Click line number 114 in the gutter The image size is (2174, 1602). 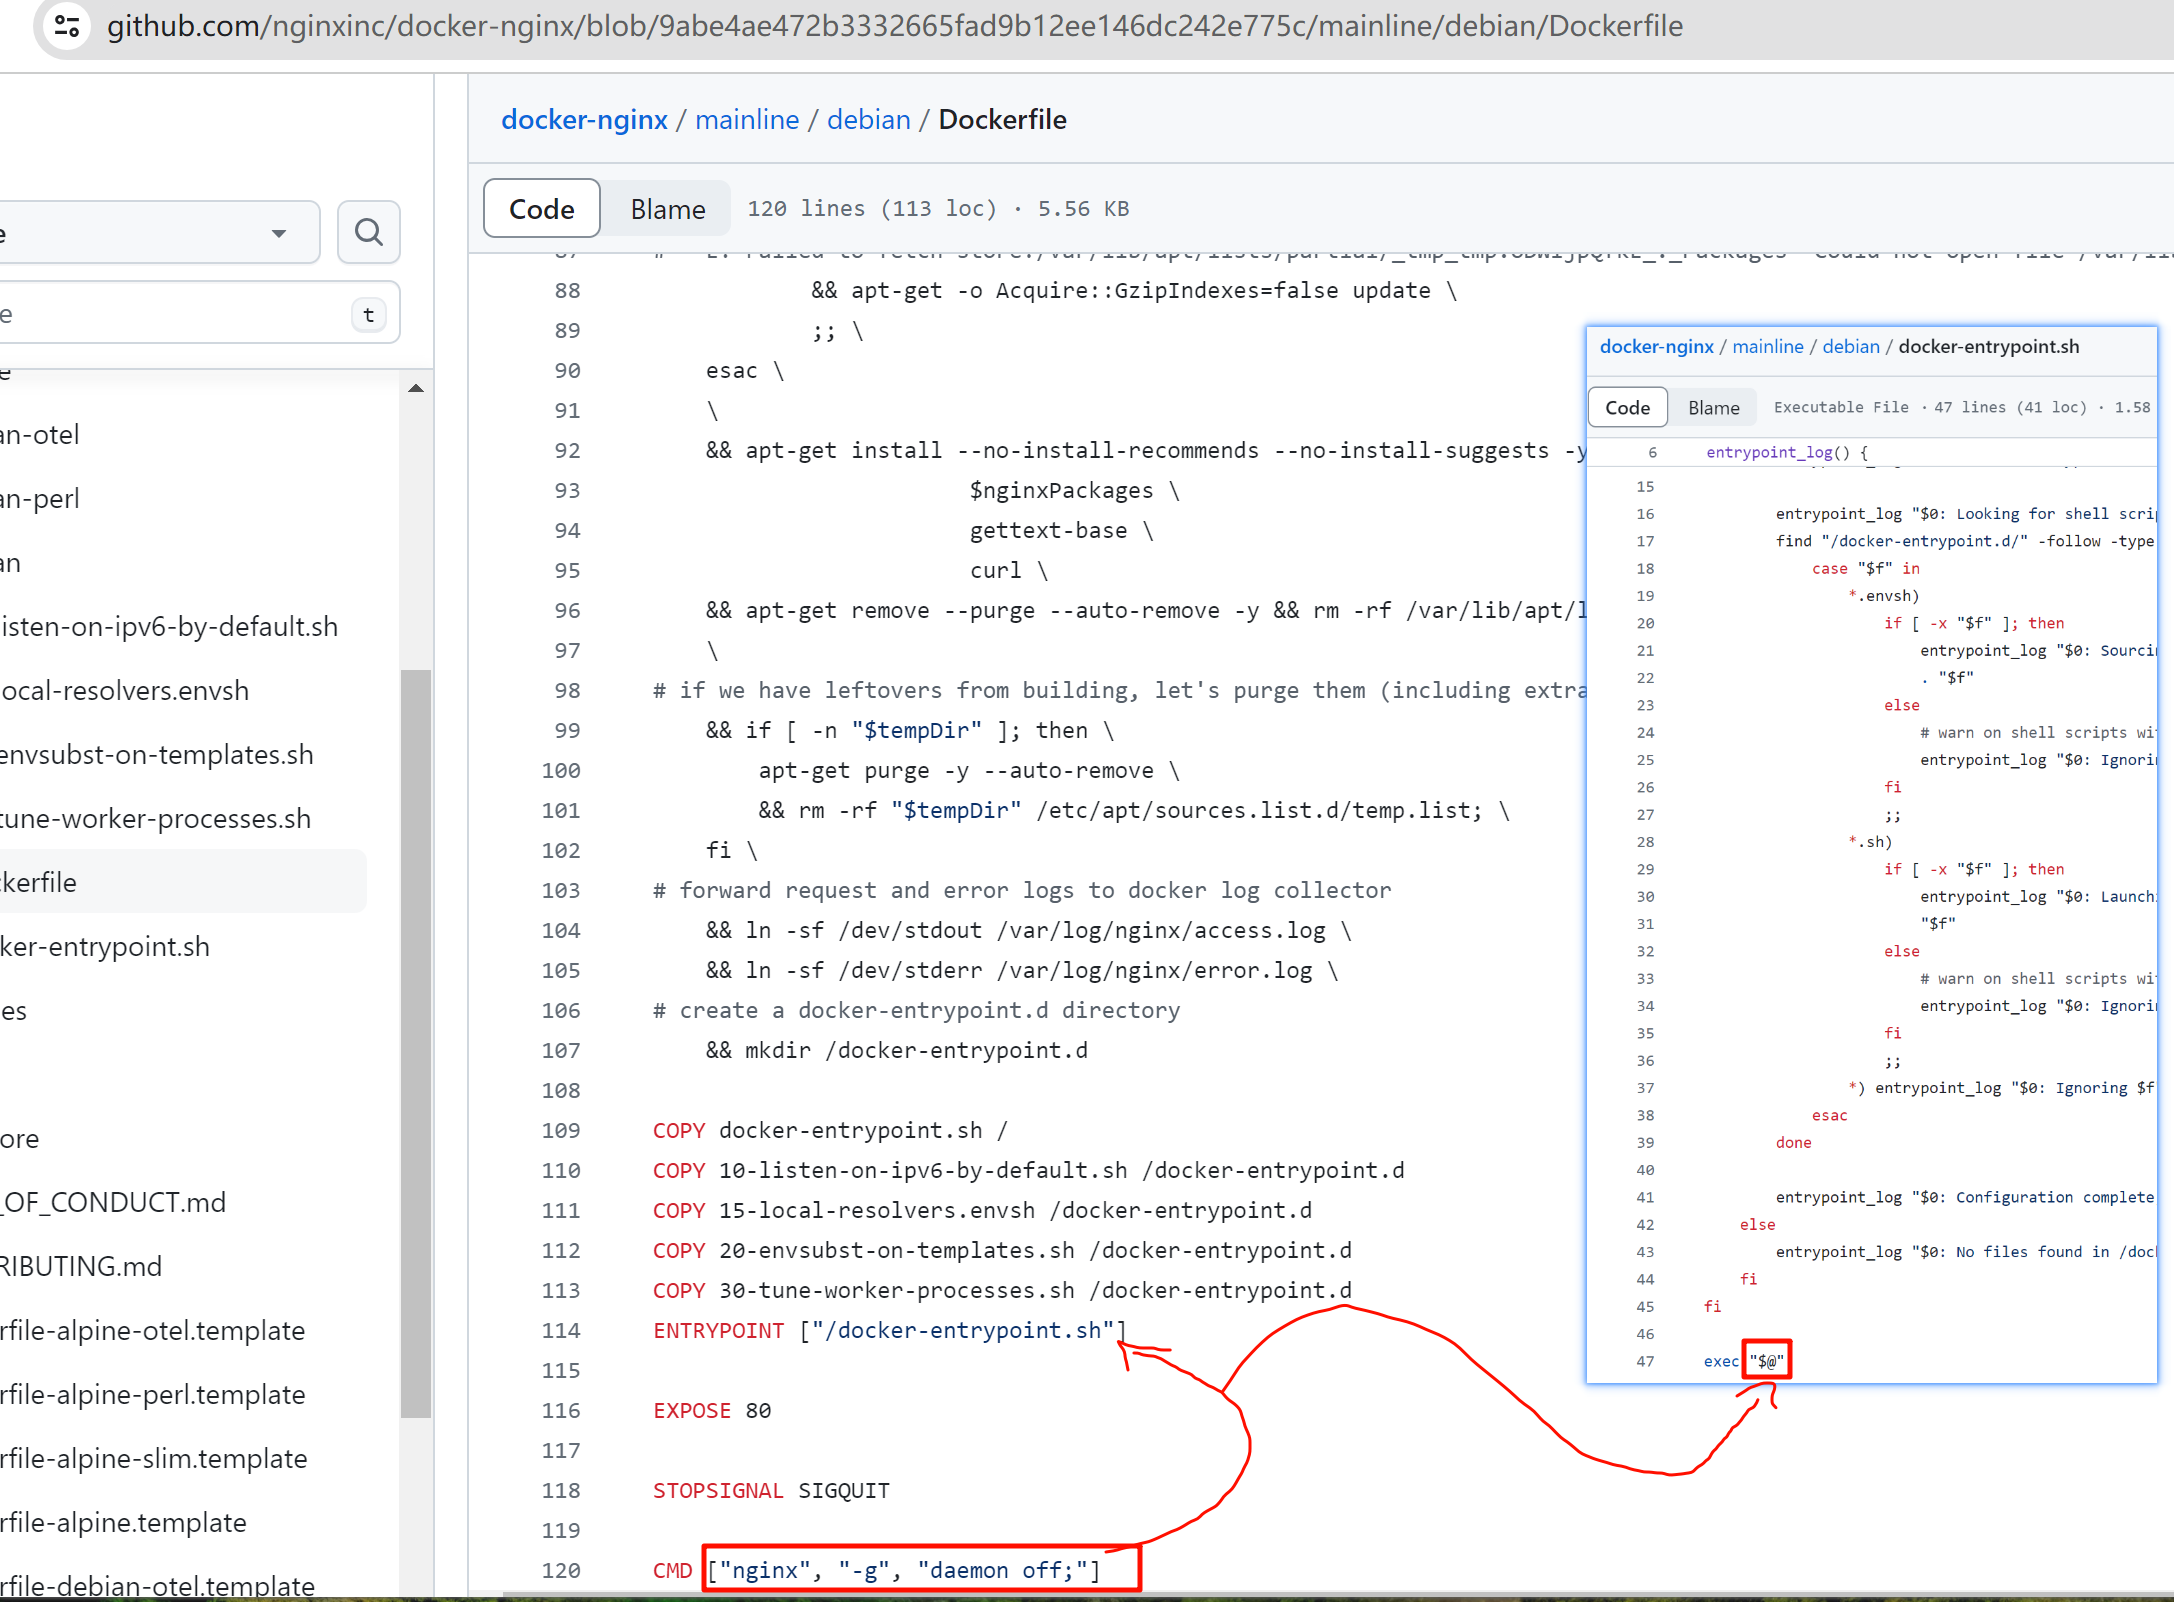[x=561, y=1330]
